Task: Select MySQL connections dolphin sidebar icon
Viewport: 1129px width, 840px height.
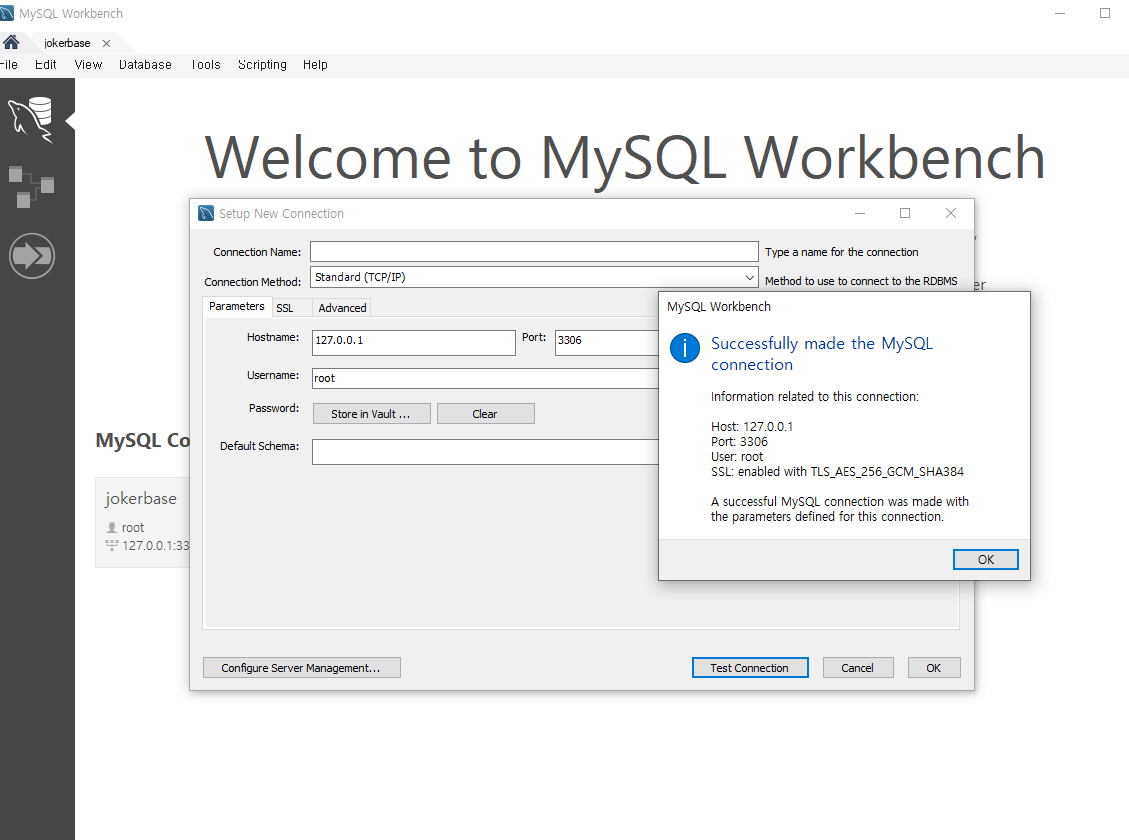Action: [31, 119]
